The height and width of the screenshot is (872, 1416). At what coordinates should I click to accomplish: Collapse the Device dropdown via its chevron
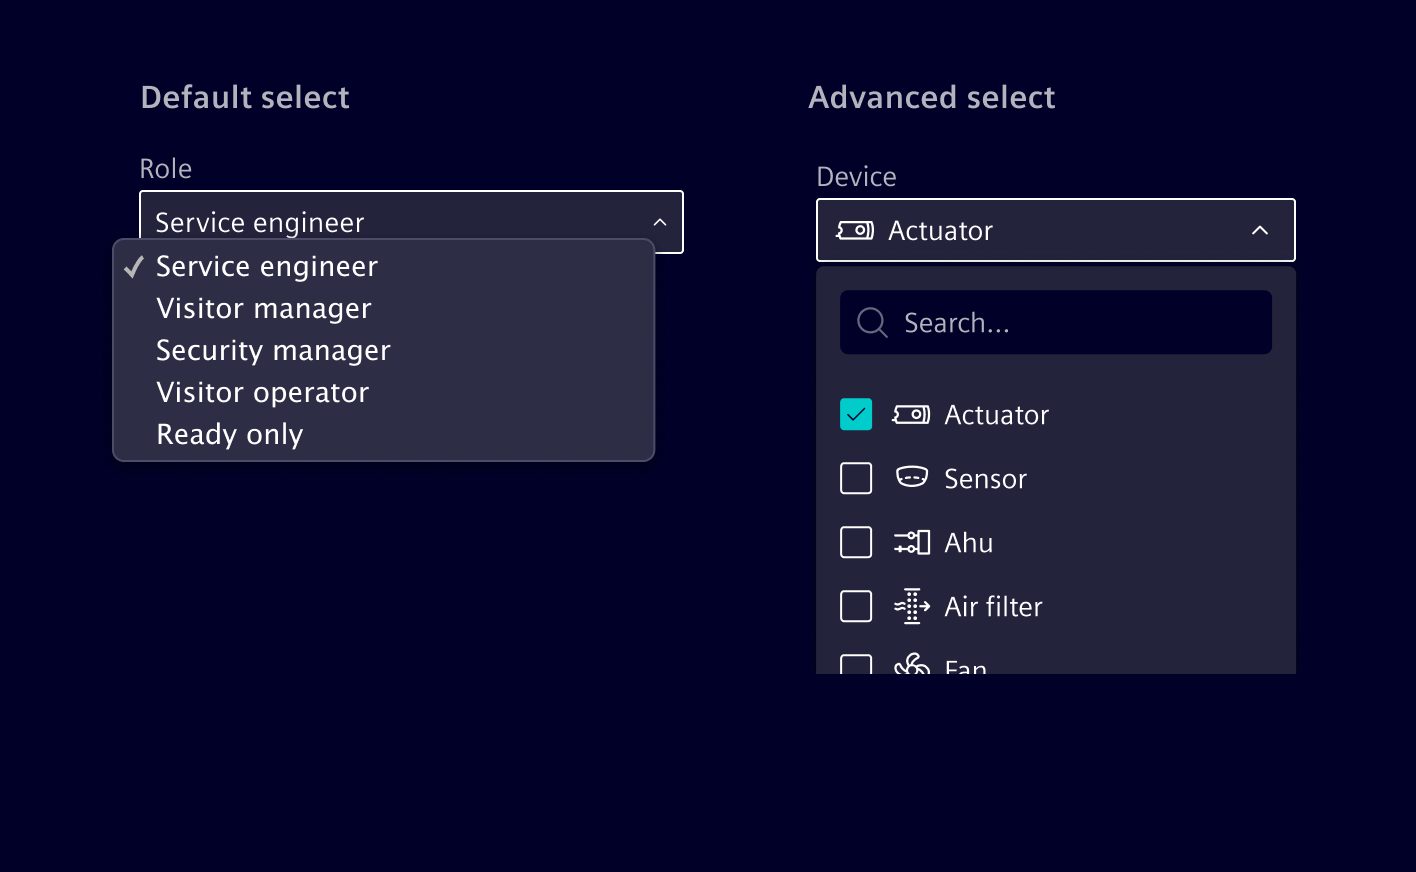(x=1260, y=230)
